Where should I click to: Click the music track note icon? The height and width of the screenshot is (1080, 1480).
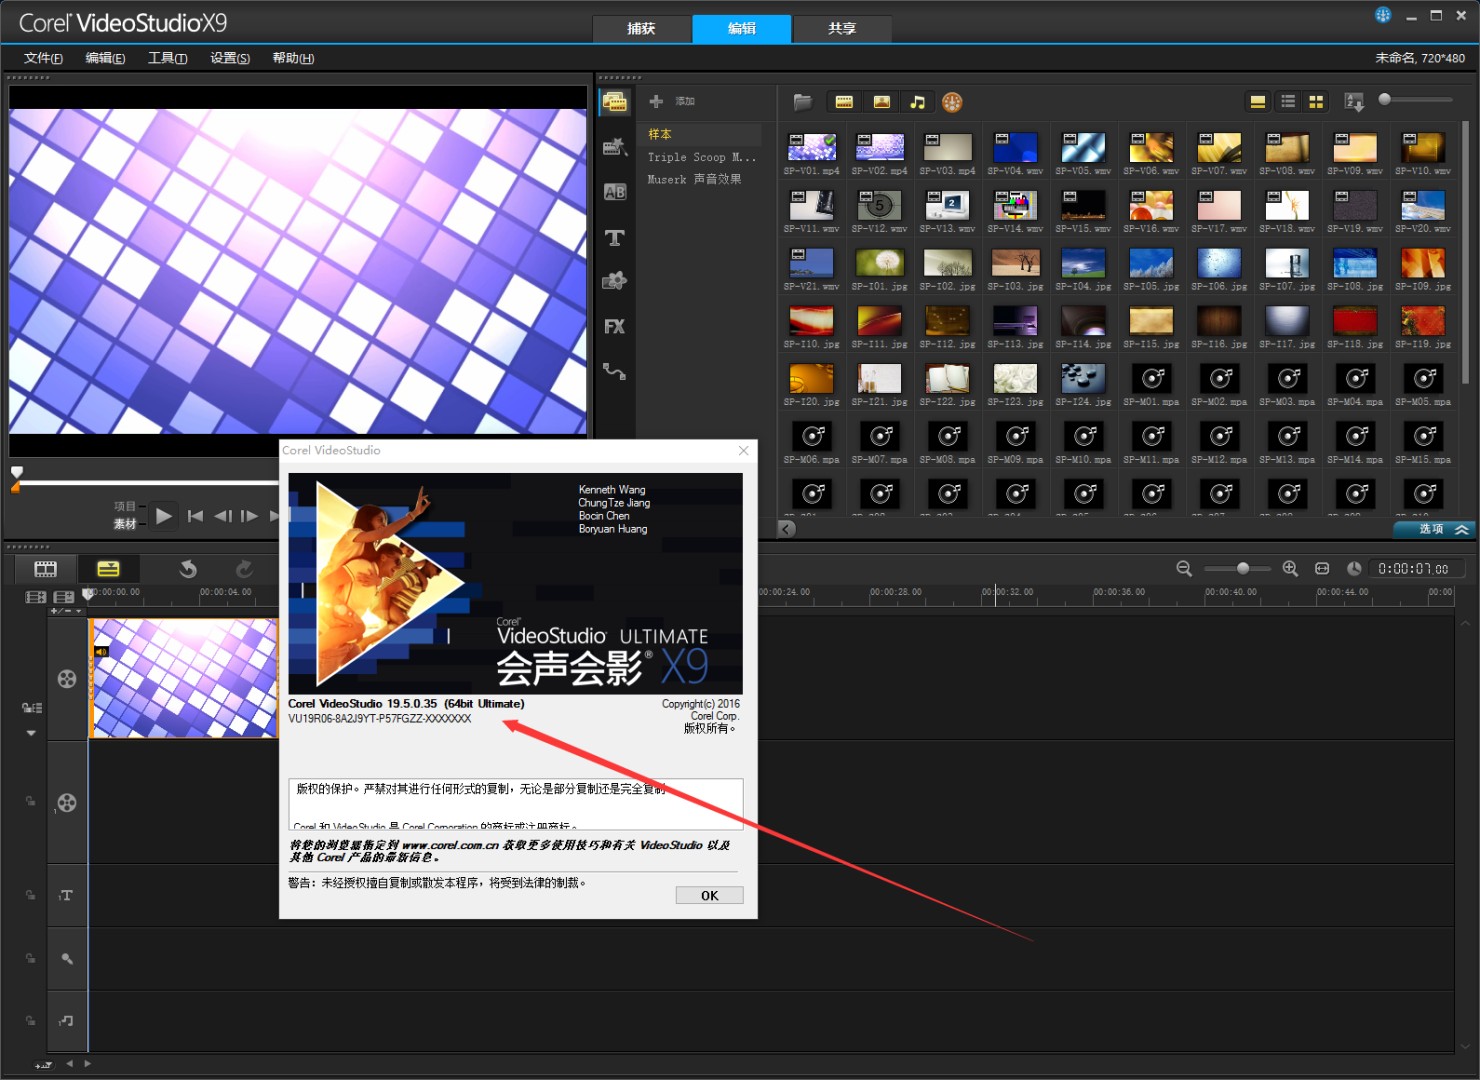coord(66,1021)
